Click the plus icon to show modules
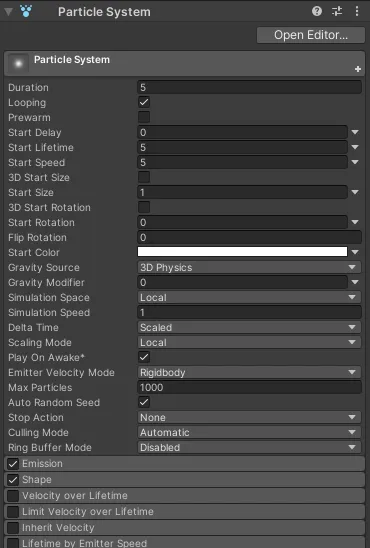Image resolution: width=370 pixels, height=548 pixels. pos(357,69)
